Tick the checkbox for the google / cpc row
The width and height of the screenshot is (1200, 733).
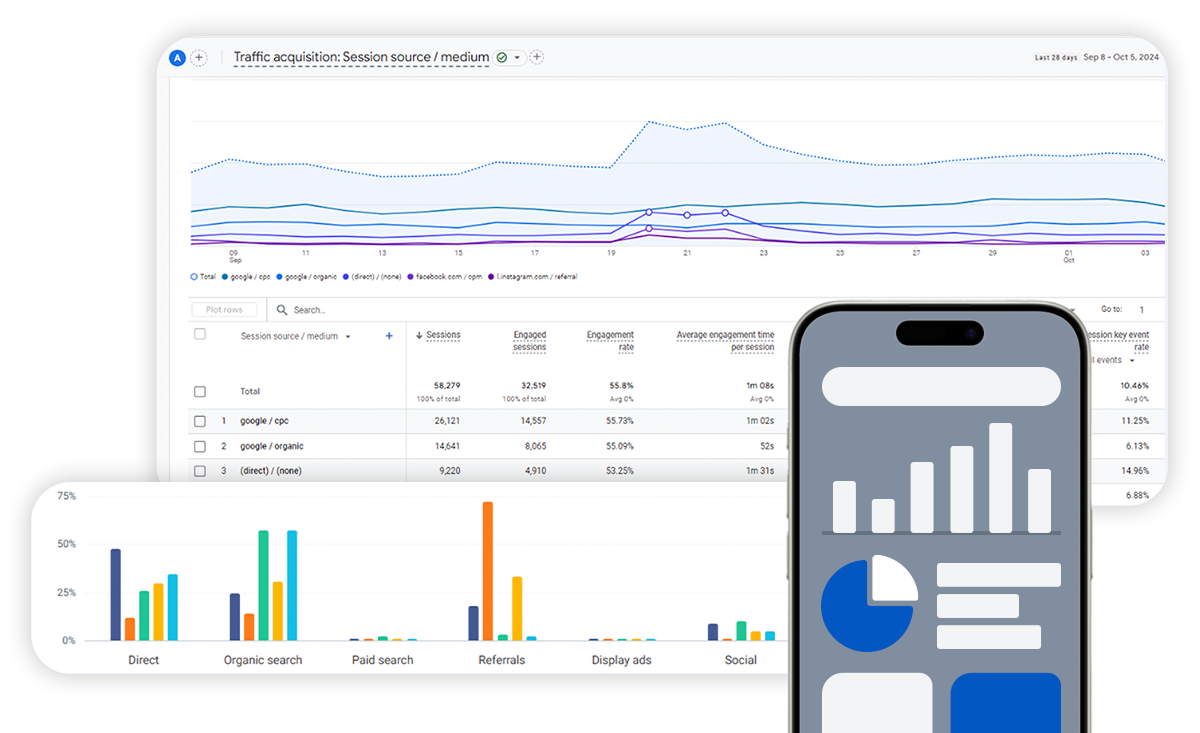click(x=200, y=421)
